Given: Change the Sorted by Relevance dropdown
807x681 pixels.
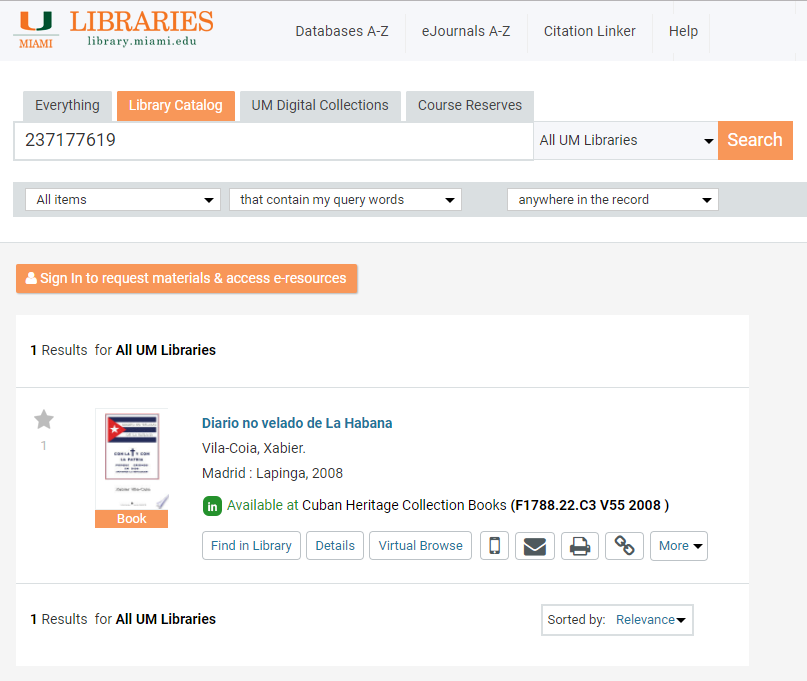Looking at the screenshot, I should (x=617, y=620).
